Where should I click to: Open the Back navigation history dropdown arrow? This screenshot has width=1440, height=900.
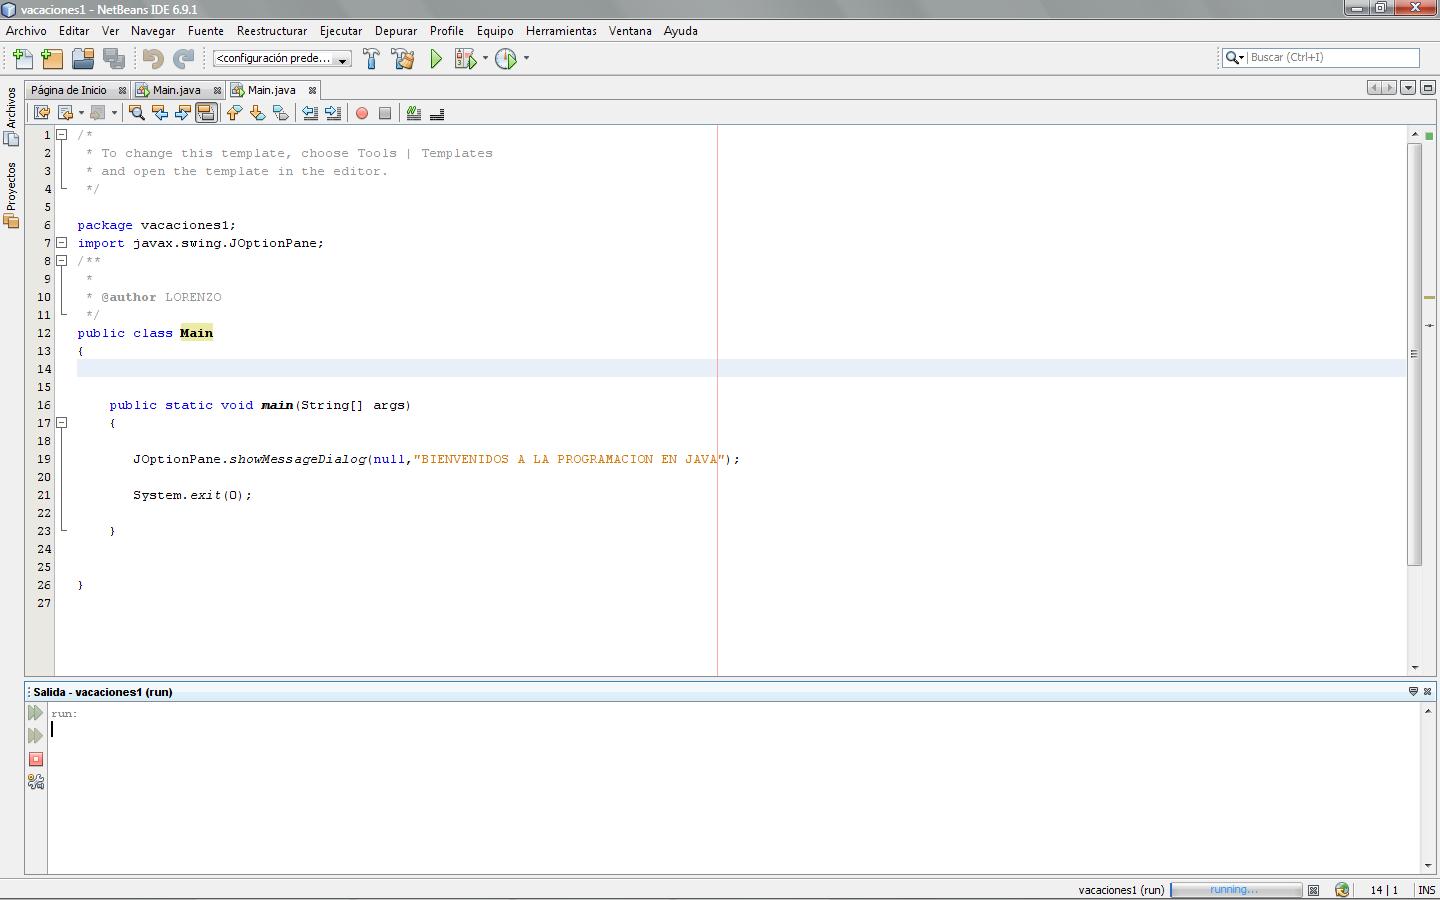[81, 113]
